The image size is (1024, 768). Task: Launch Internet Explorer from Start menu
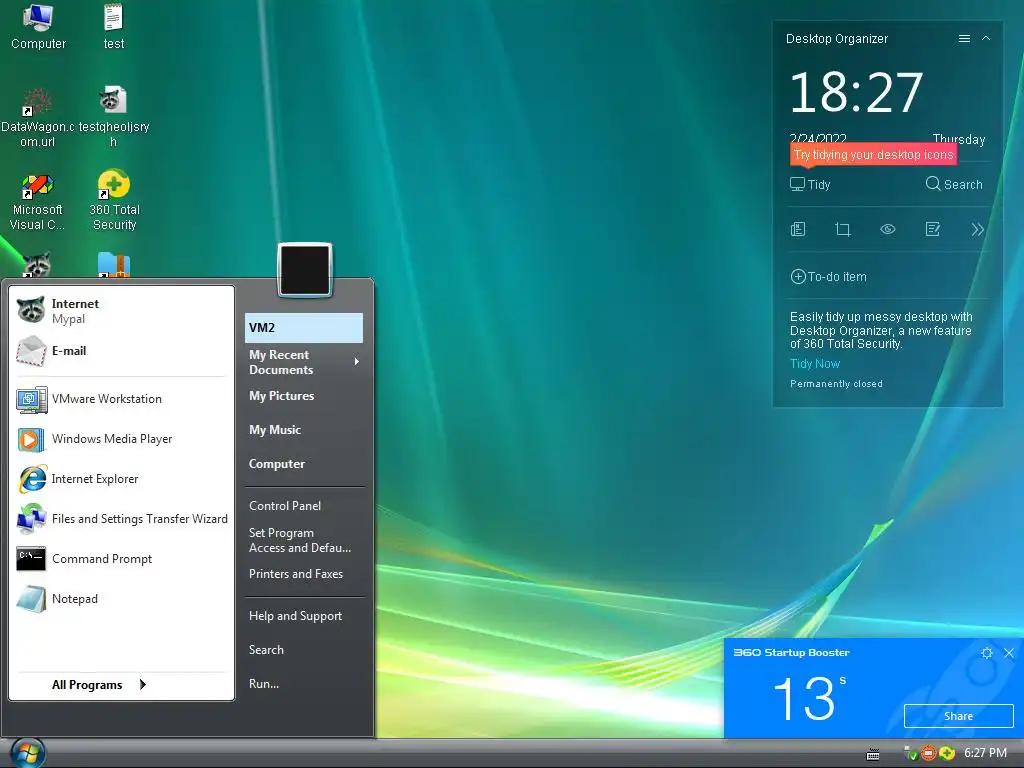pos(122,479)
